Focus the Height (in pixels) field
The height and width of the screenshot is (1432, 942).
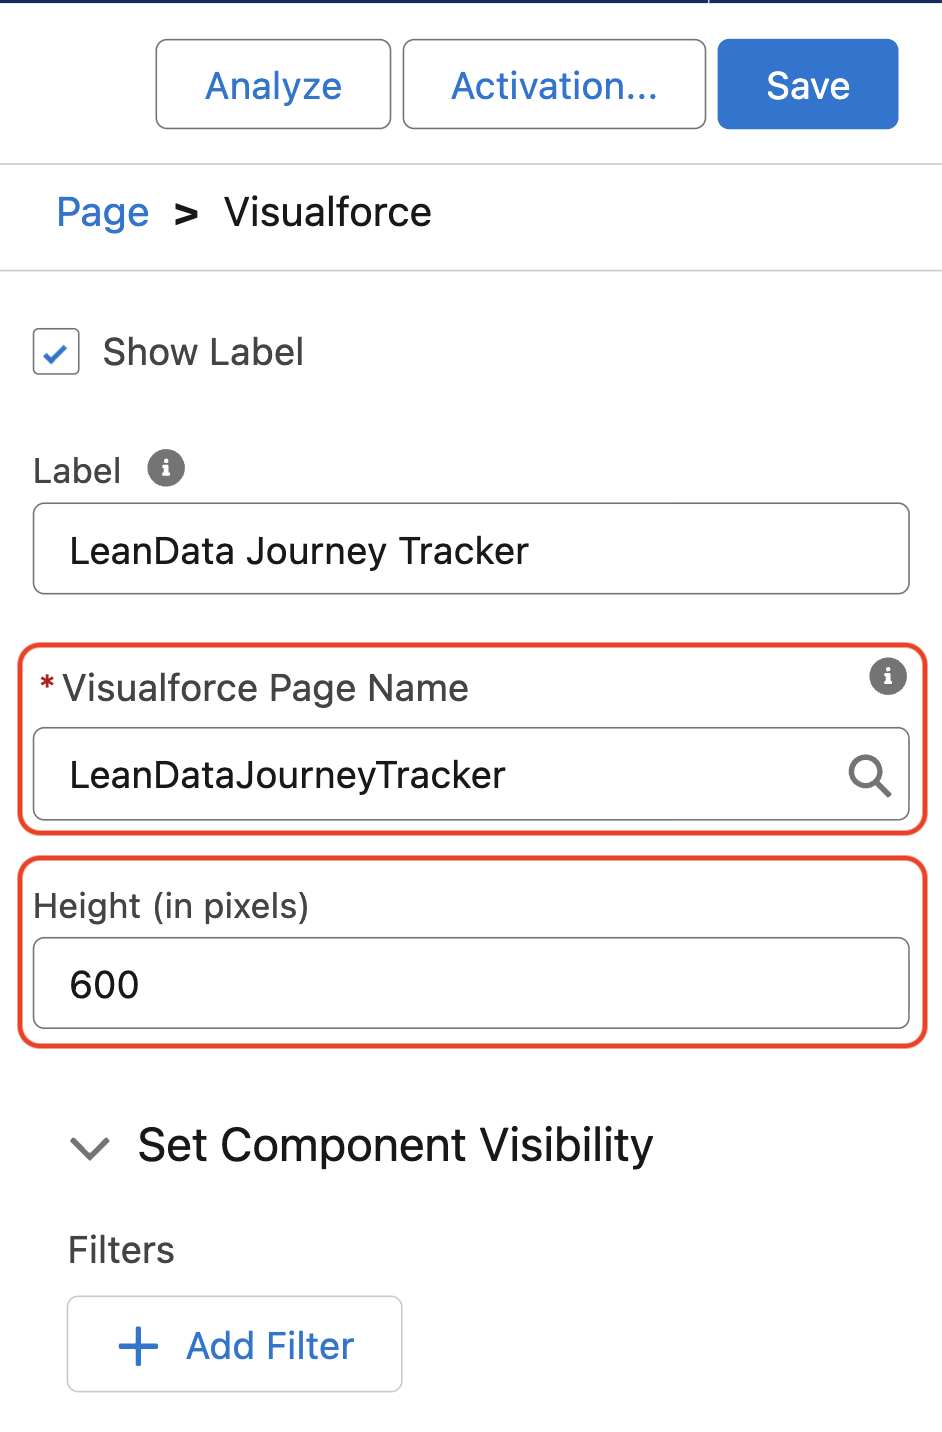click(471, 983)
